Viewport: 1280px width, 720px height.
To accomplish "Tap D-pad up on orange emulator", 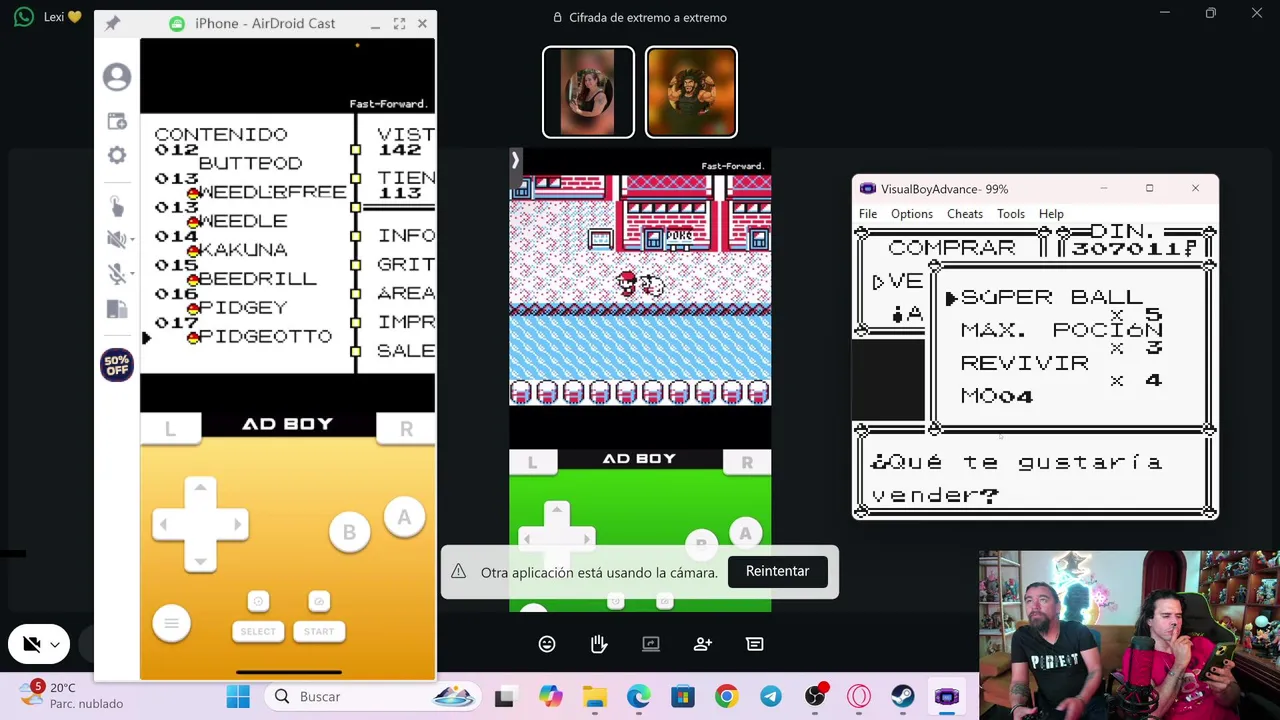I will point(200,488).
